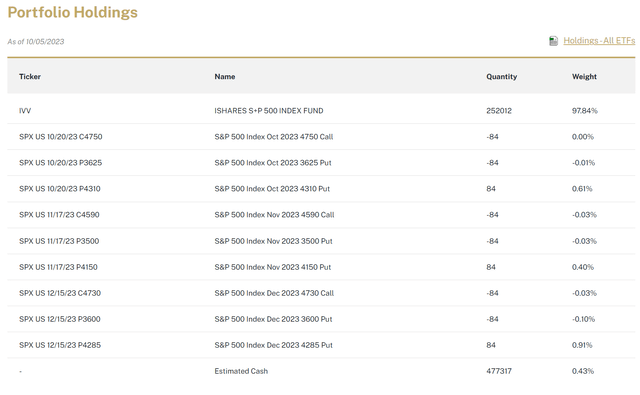This screenshot has width=640, height=395.
Task: Click S&P 500 Index Oct 2023 4310 Put
Action: tap(272, 189)
